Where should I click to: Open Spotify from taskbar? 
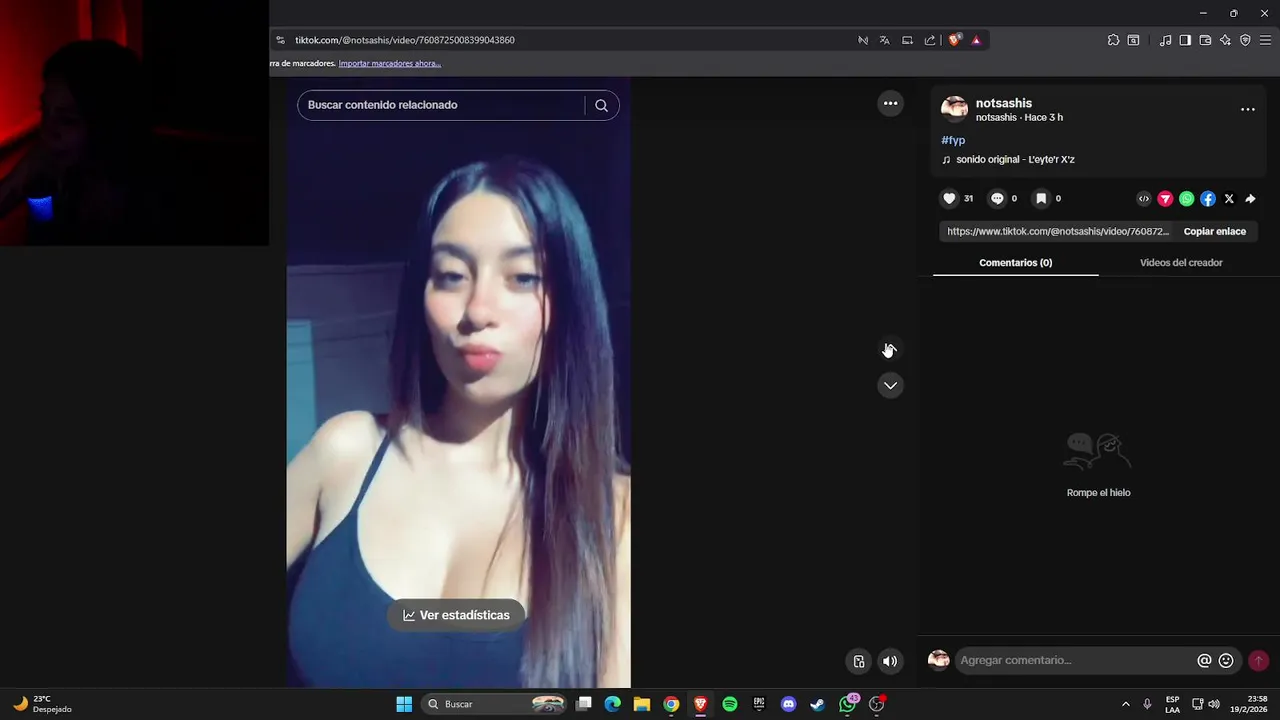[730, 704]
